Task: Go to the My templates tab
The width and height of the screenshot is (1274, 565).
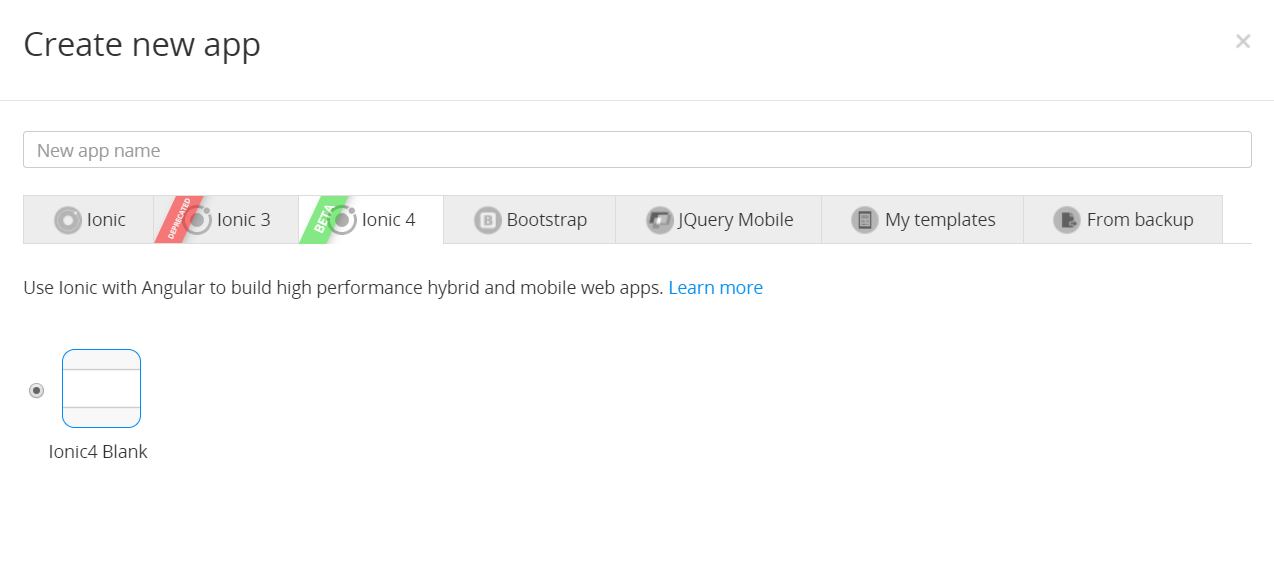Action: (x=923, y=220)
